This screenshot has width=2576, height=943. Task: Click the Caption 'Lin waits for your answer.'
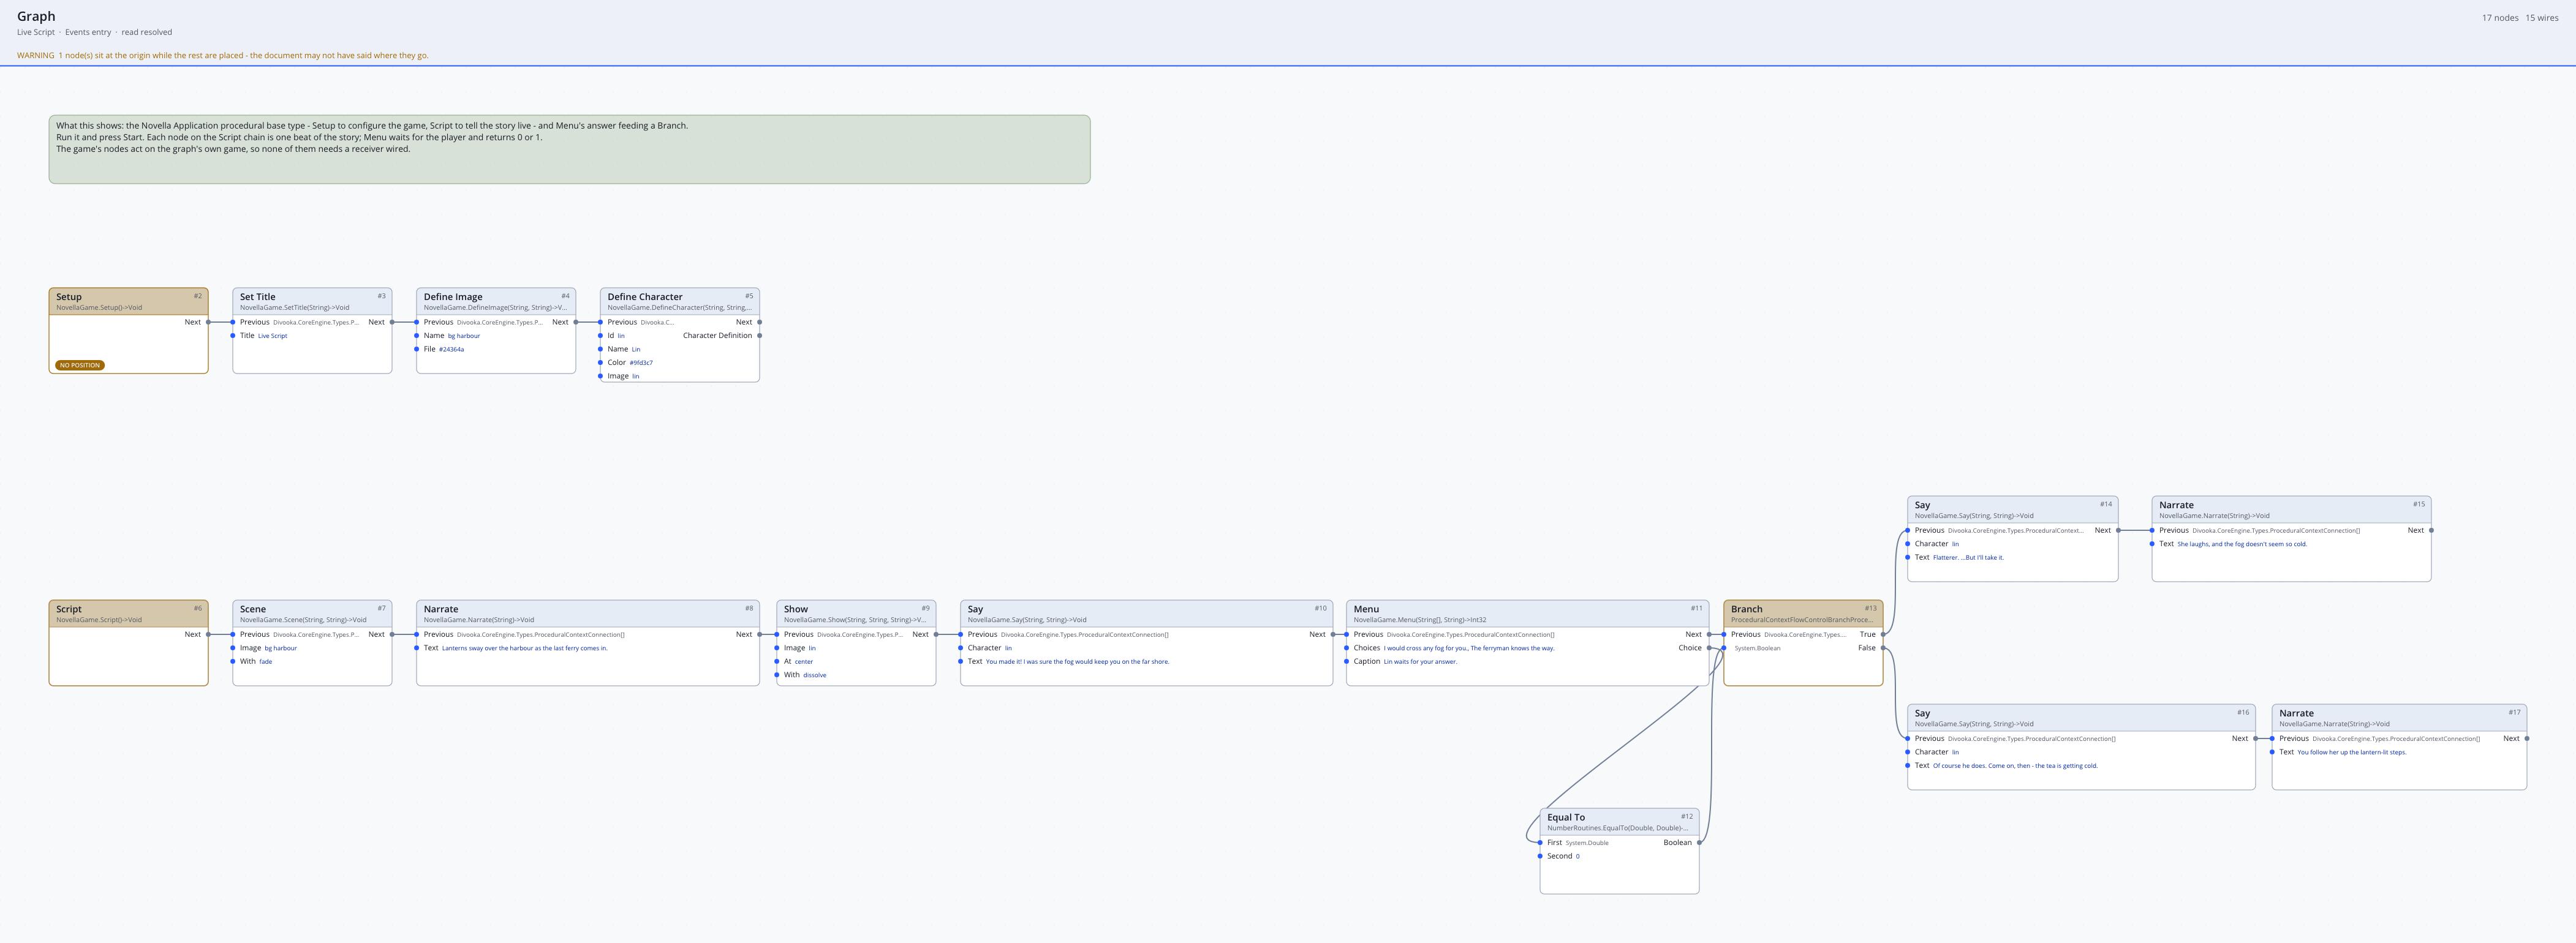1420,661
